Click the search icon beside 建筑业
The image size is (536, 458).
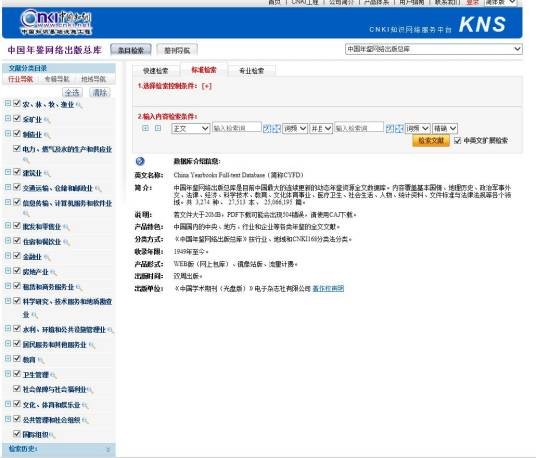coord(47,174)
